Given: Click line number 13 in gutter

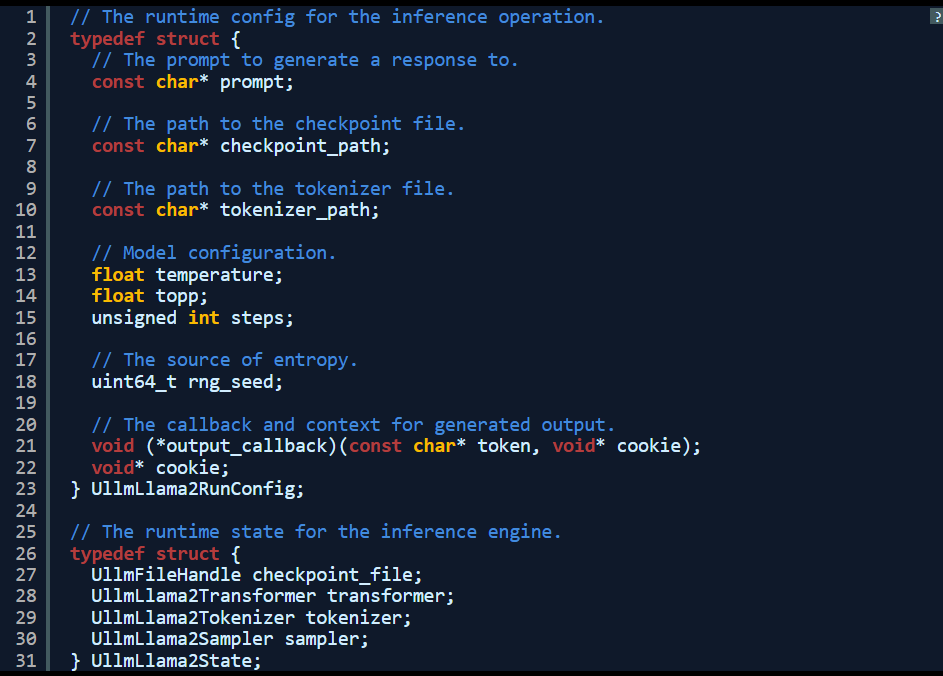Looking at the screenshot, I should 26,274.
